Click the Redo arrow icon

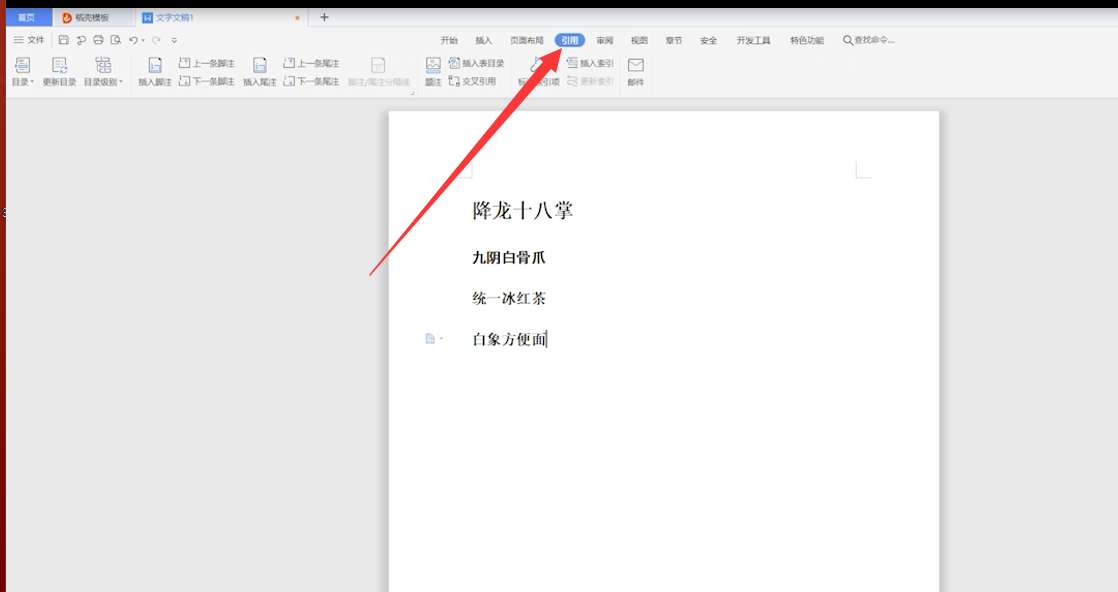pos(156,40)
